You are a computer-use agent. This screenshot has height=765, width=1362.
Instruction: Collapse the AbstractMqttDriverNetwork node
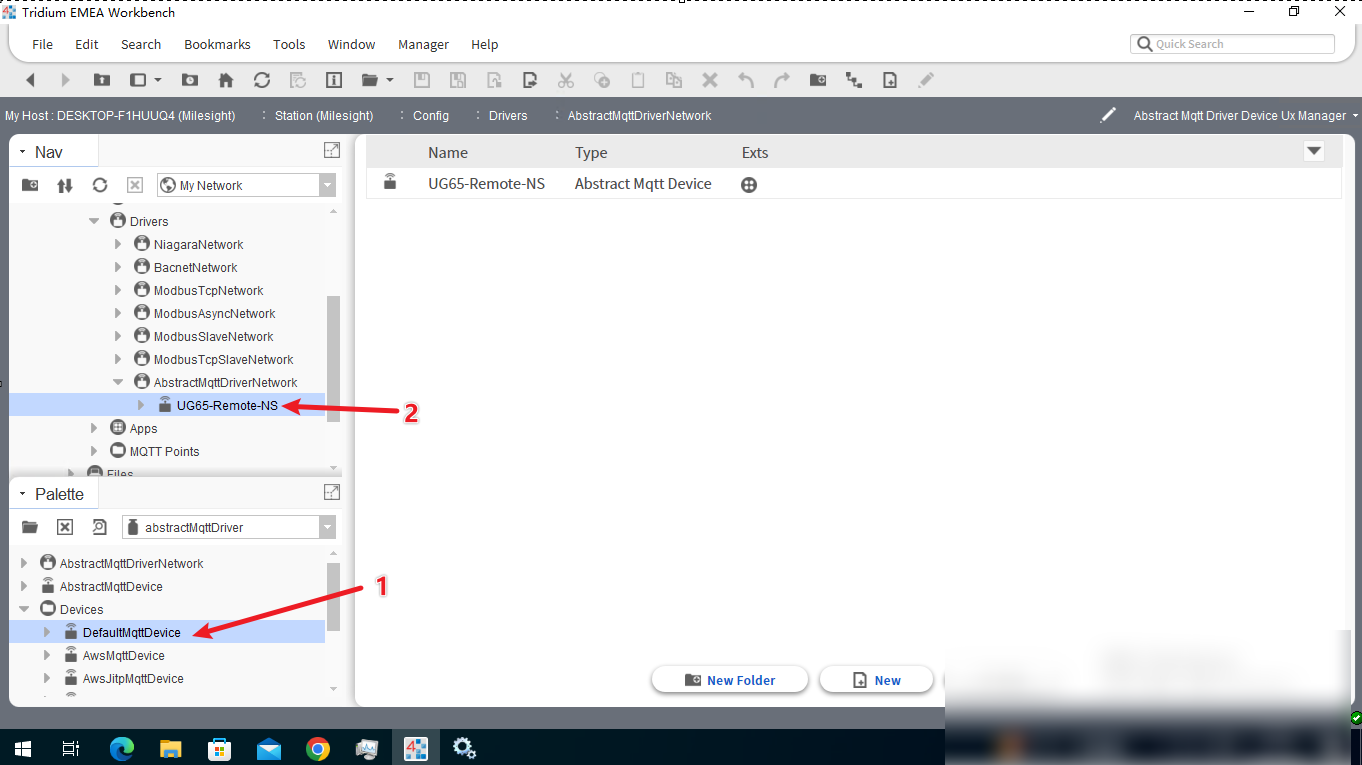click(x=118, y=382)
